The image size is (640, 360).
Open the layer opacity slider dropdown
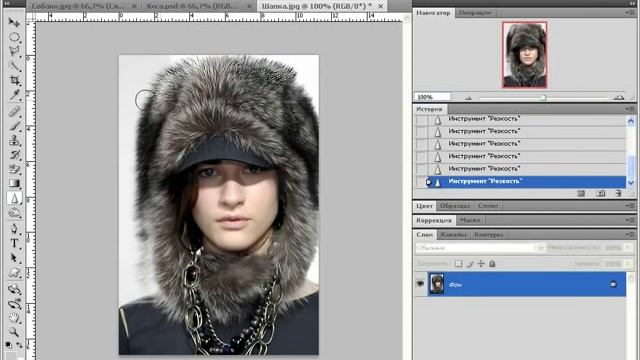point(628,248)
